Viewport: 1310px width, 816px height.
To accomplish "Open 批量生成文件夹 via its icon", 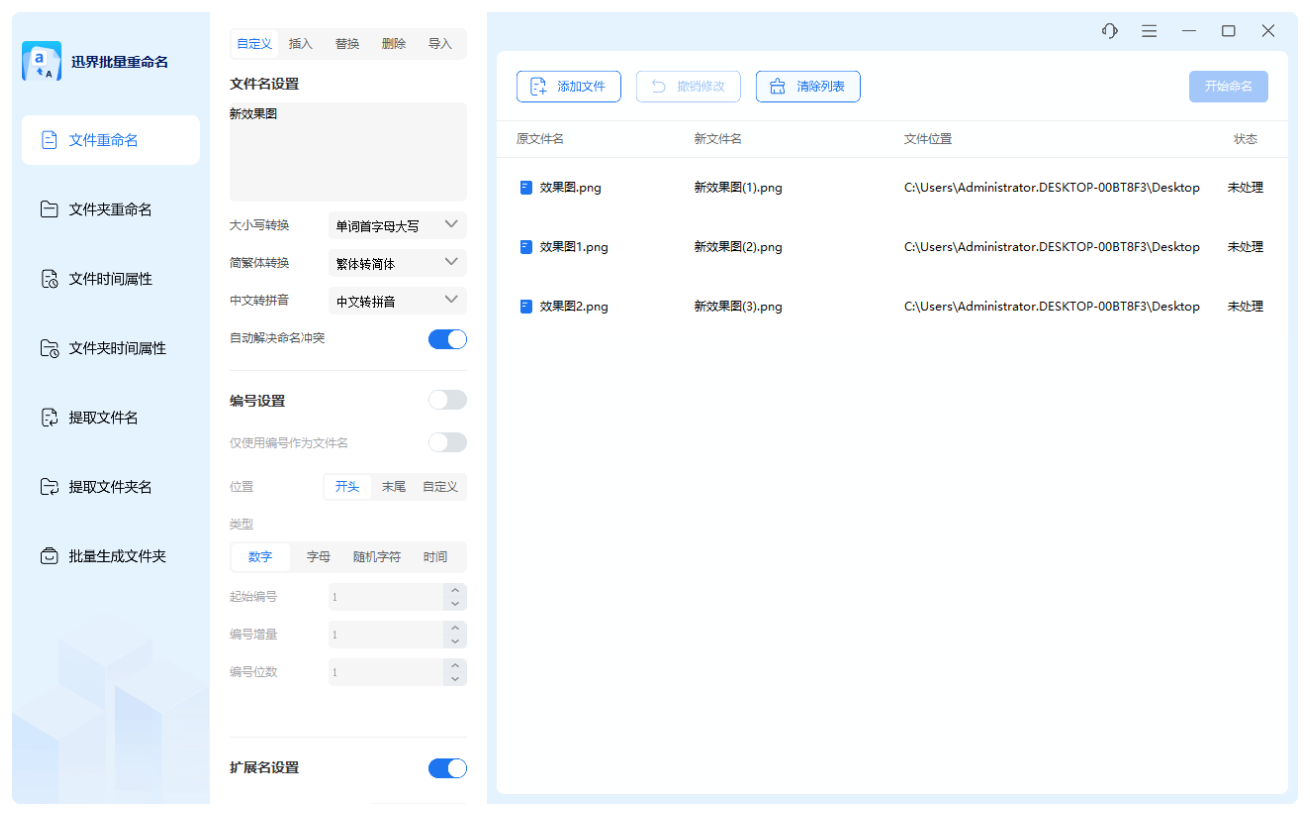I will (49, 556).
